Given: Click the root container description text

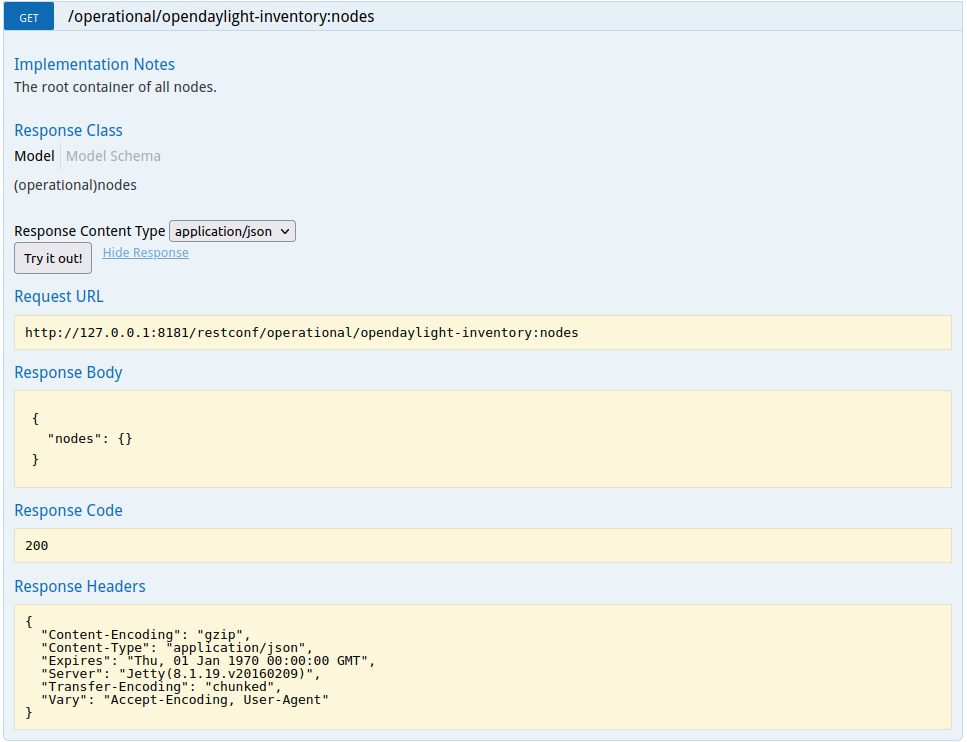Looking at the screenshot, I should pos(115,87).
